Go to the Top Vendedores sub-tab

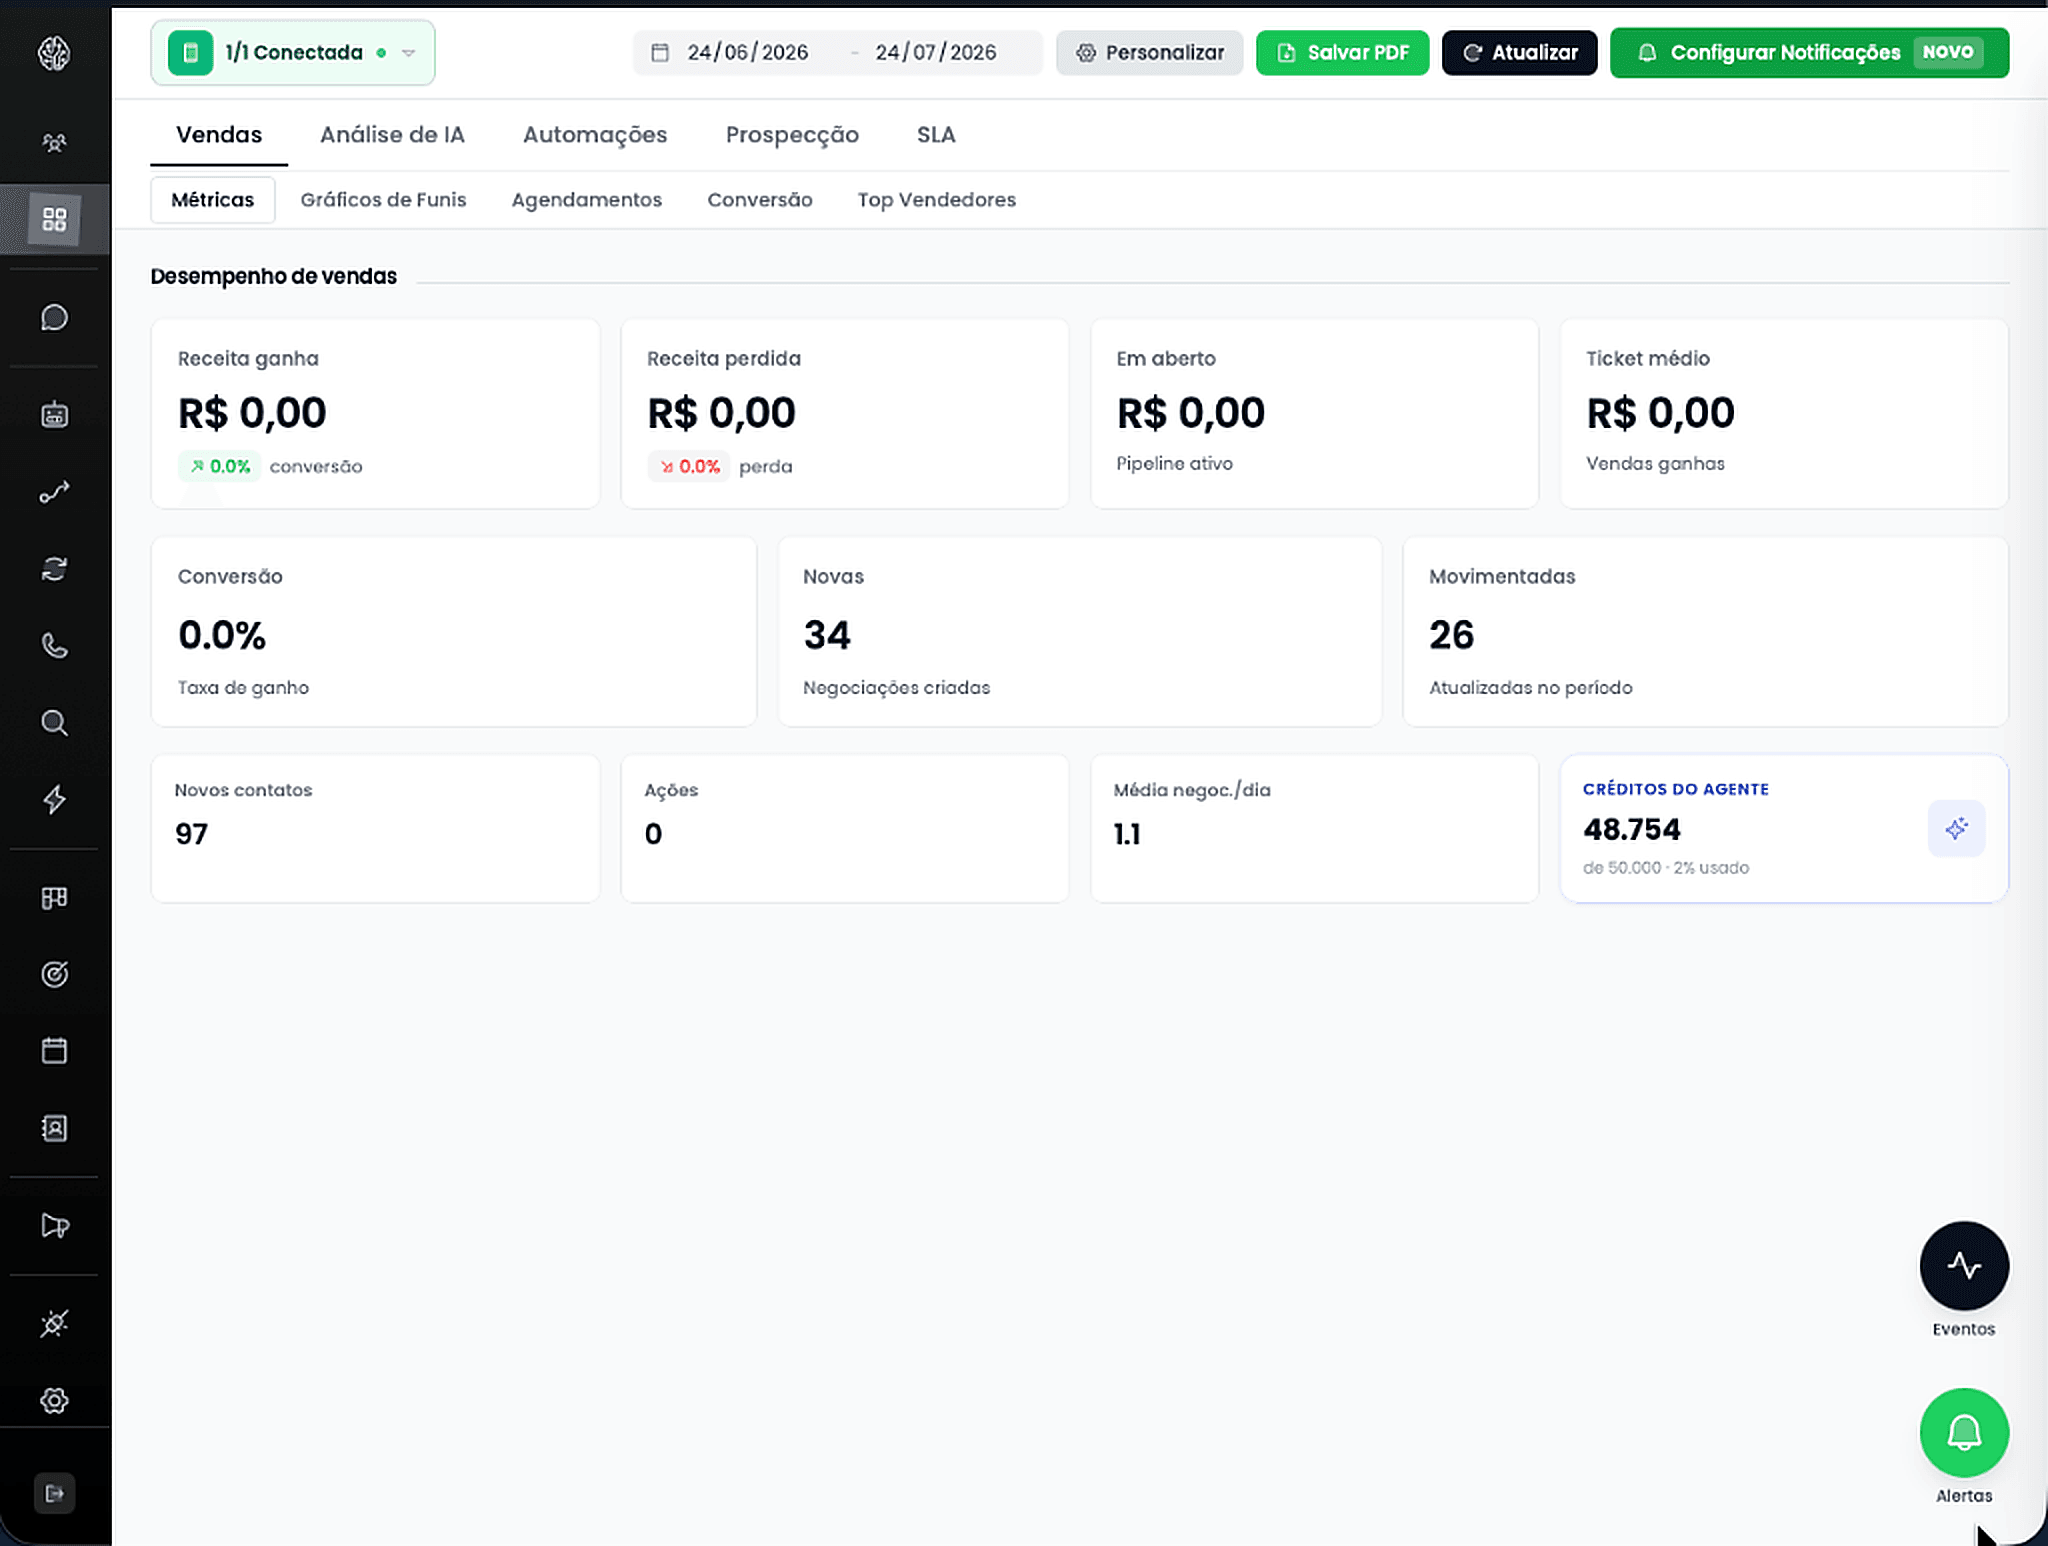pos(936,200)
